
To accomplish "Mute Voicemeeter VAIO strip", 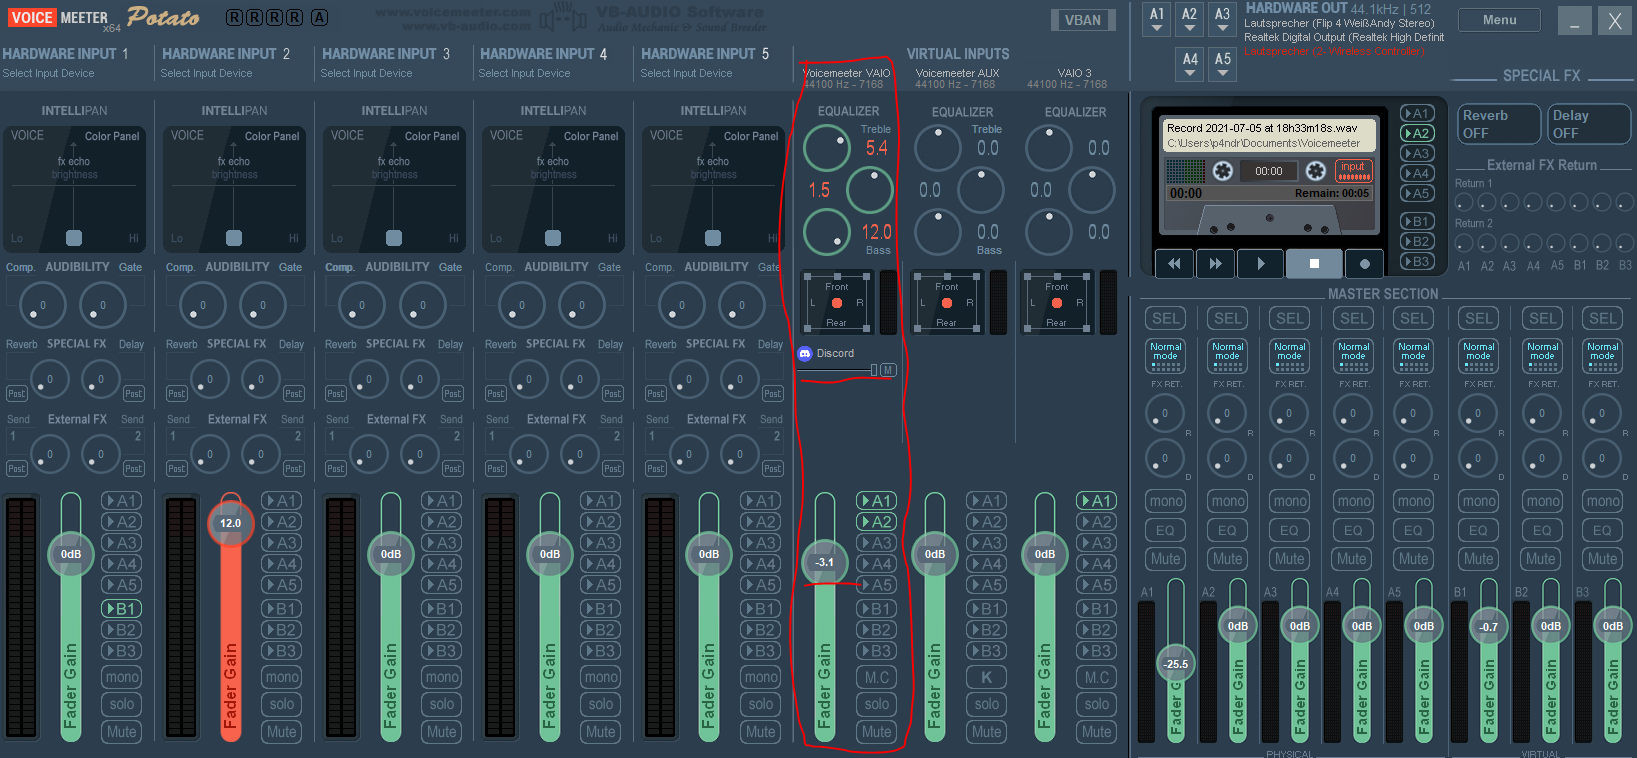I will coord(877,731).
